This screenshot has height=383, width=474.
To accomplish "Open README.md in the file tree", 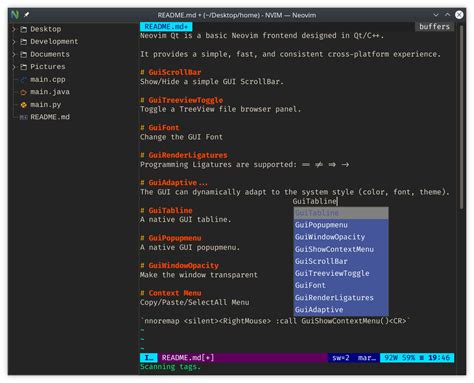I will [50, 117].
